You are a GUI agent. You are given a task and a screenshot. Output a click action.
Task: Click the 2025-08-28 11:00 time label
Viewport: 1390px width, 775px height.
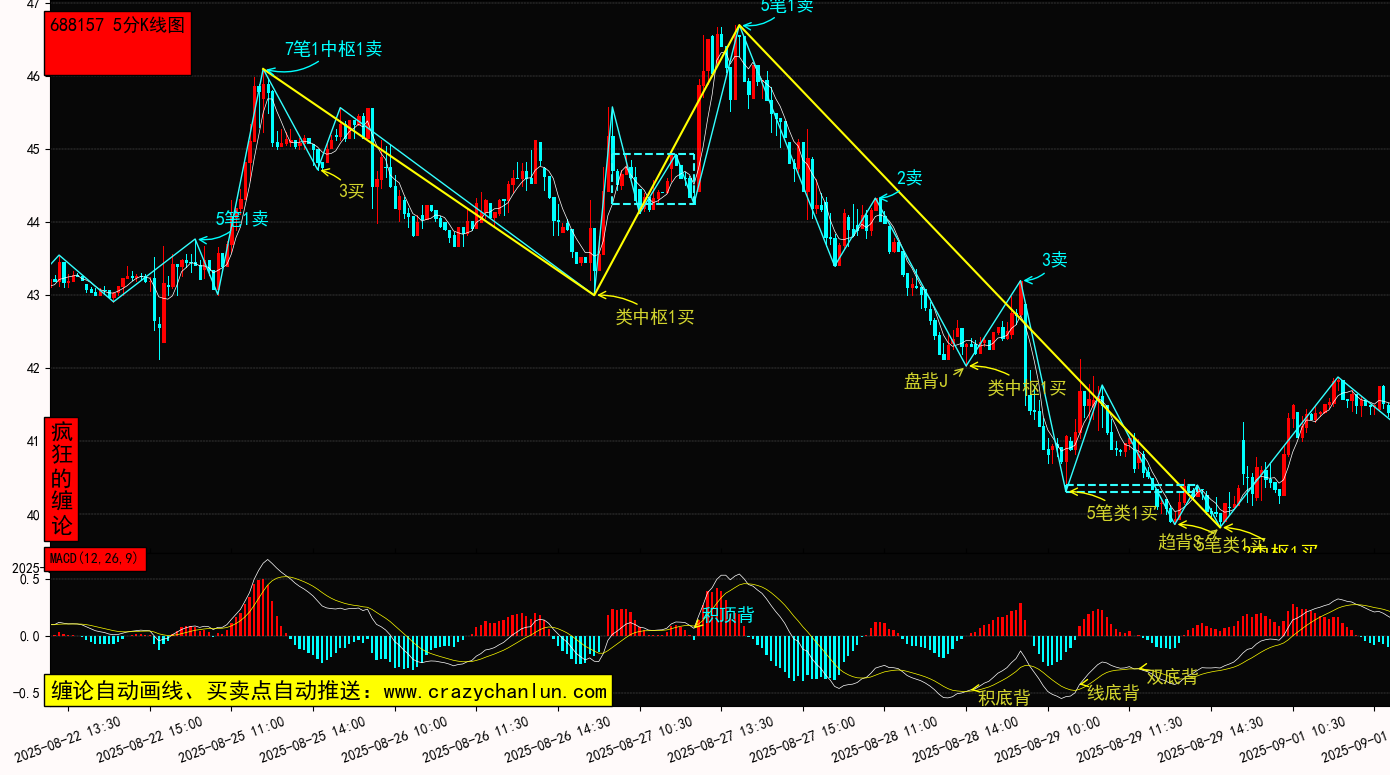886,739
